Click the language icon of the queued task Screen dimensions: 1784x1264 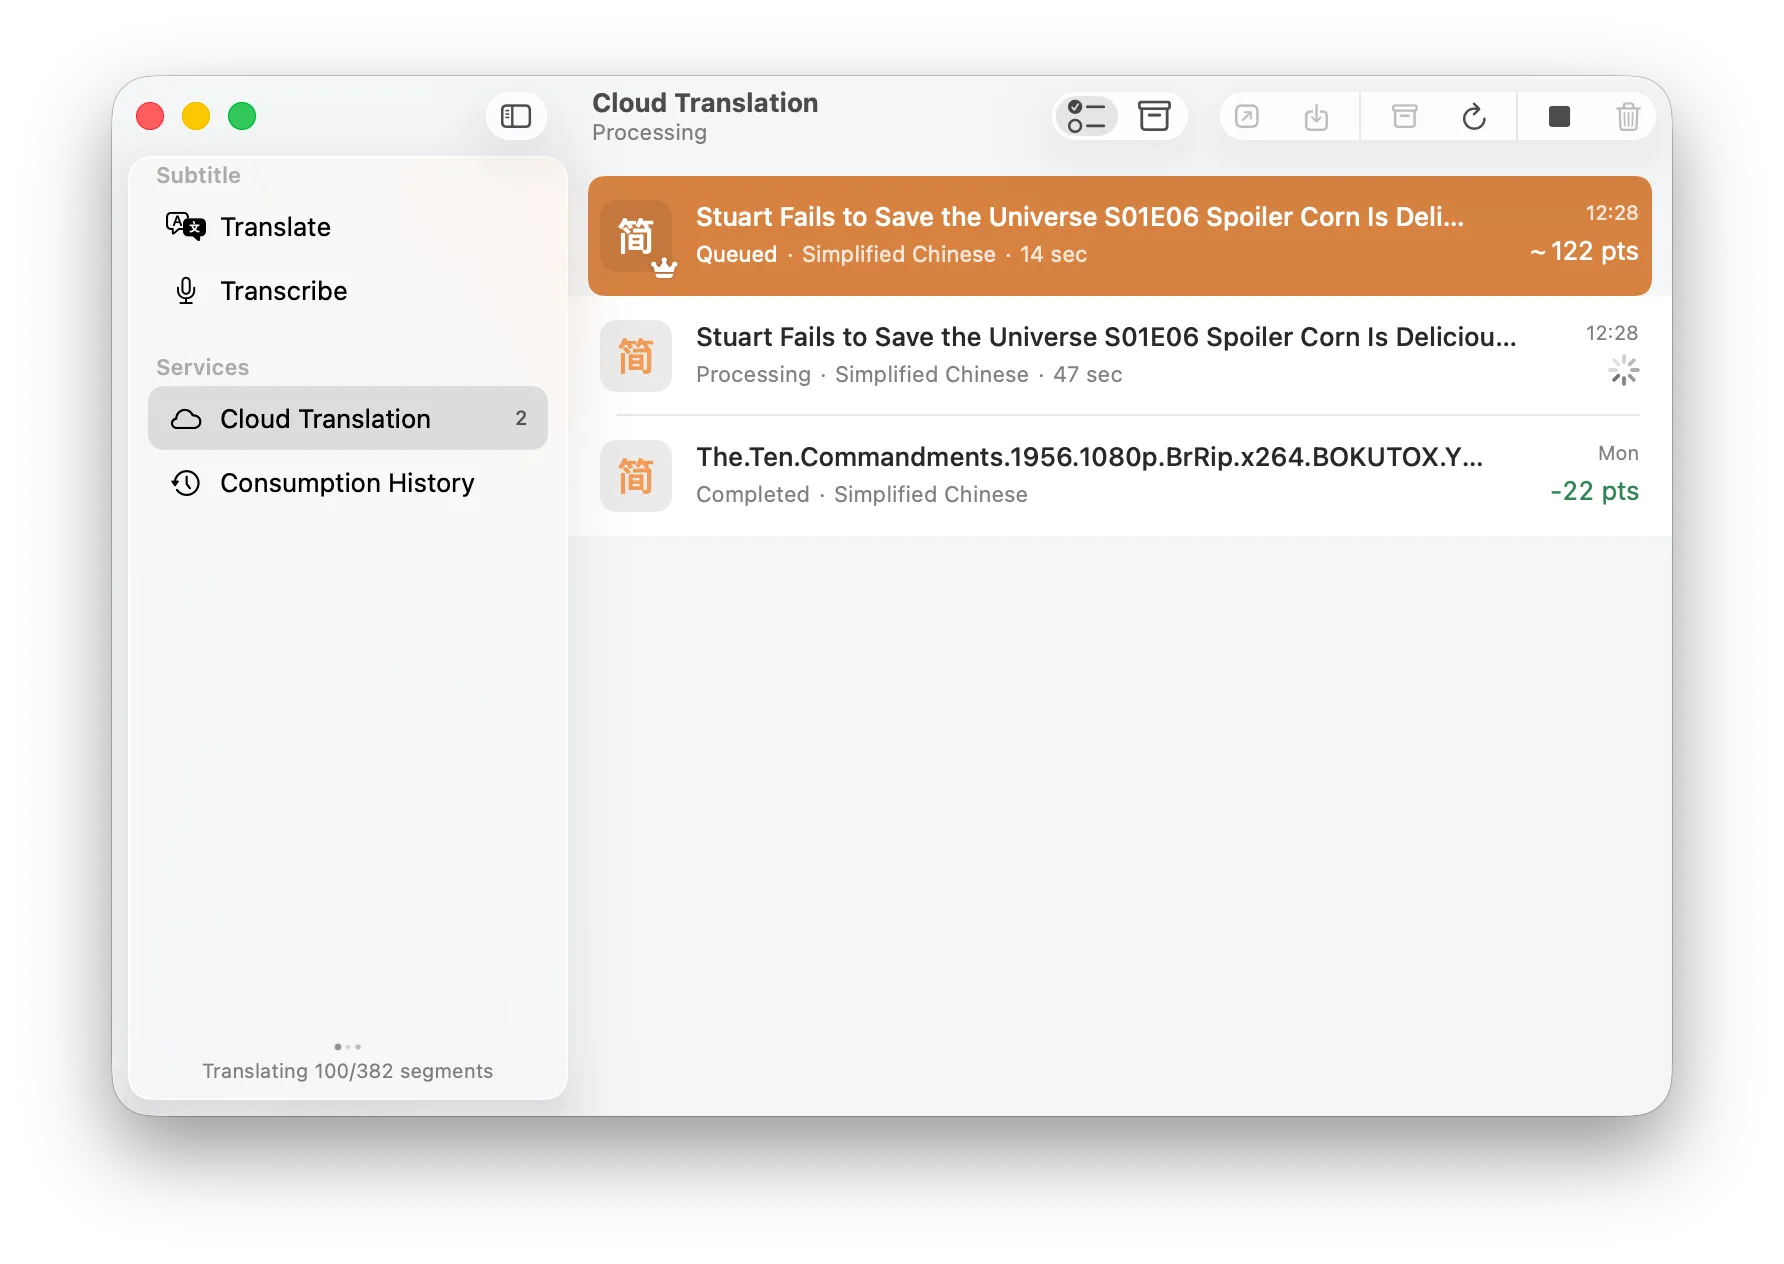tap(636, 236)
